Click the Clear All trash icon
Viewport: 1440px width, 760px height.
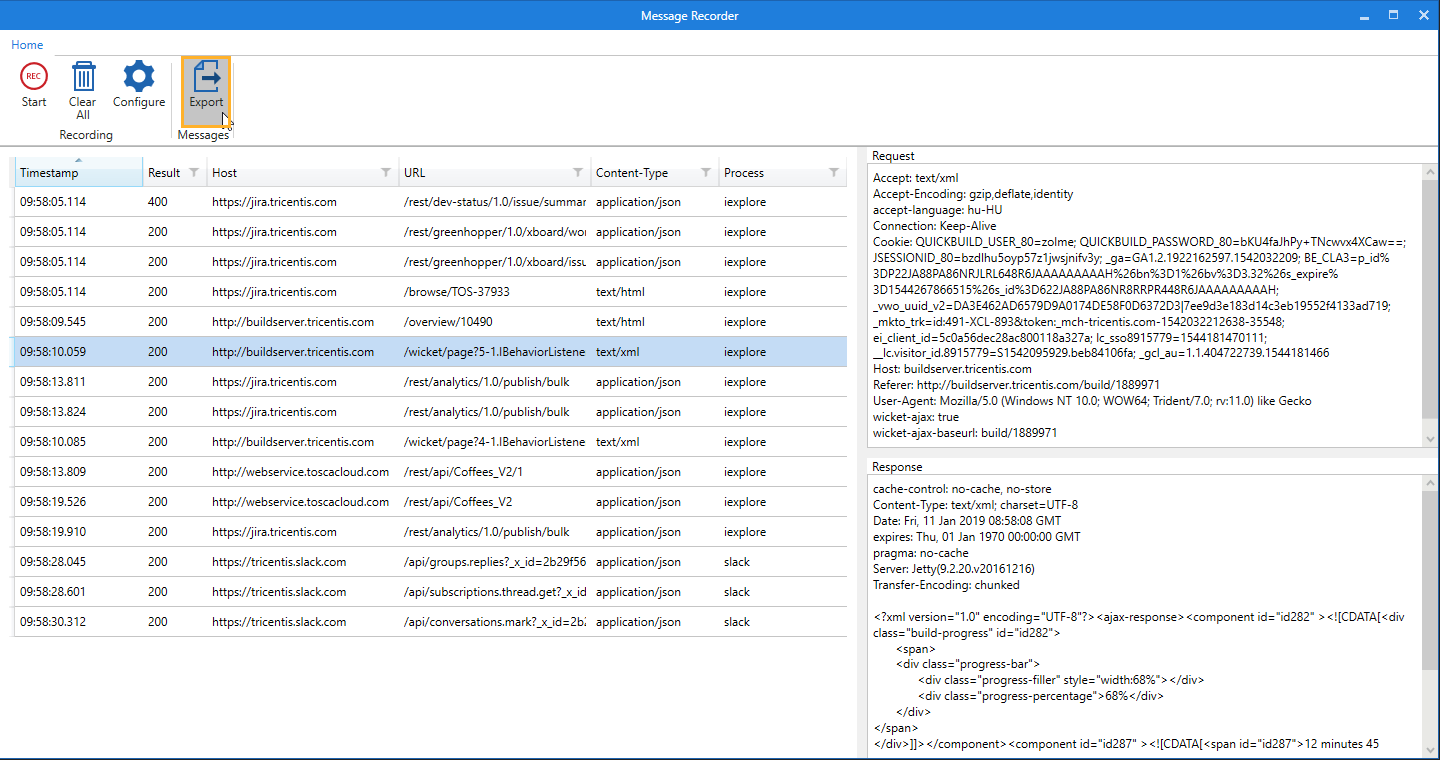(82, 76)
